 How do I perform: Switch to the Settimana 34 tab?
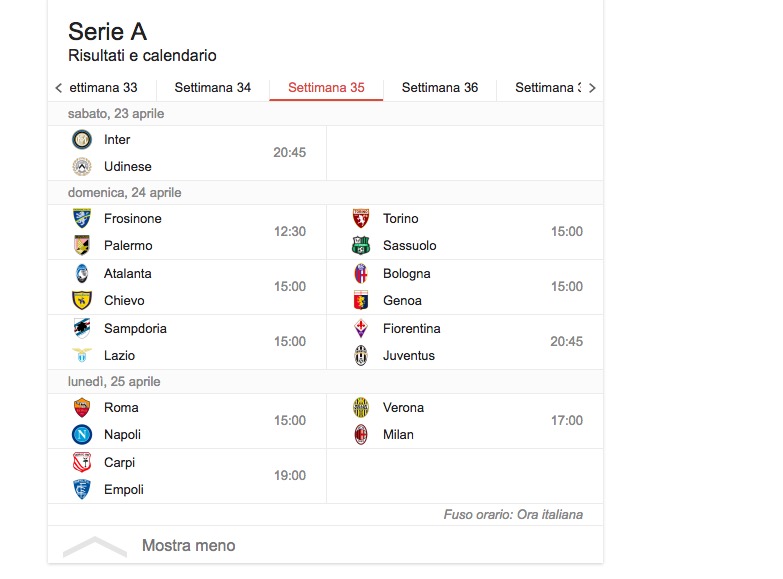tap(212, 88)
